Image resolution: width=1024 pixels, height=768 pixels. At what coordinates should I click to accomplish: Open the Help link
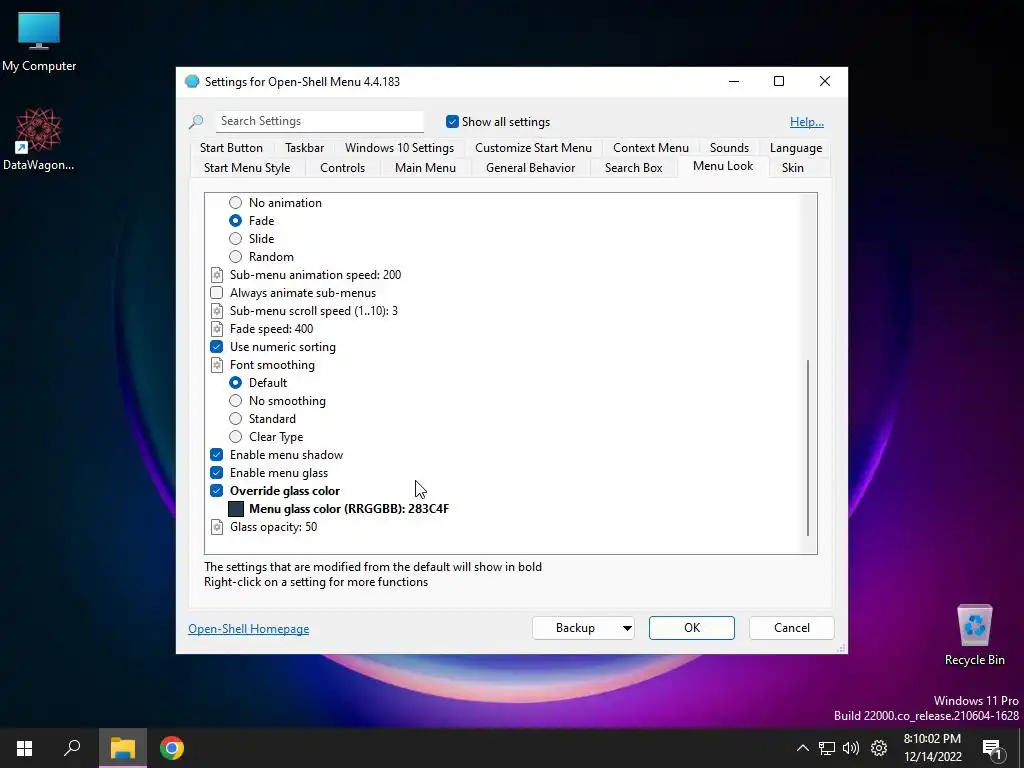pos(807,122)
